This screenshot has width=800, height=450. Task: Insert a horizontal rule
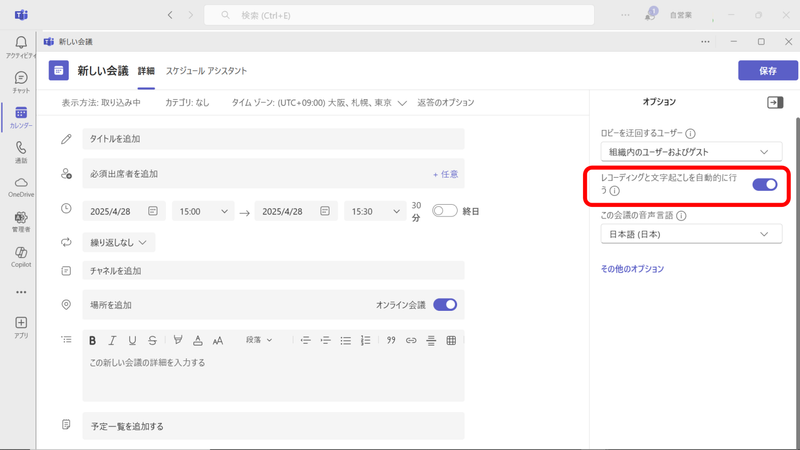coord(431,340)
